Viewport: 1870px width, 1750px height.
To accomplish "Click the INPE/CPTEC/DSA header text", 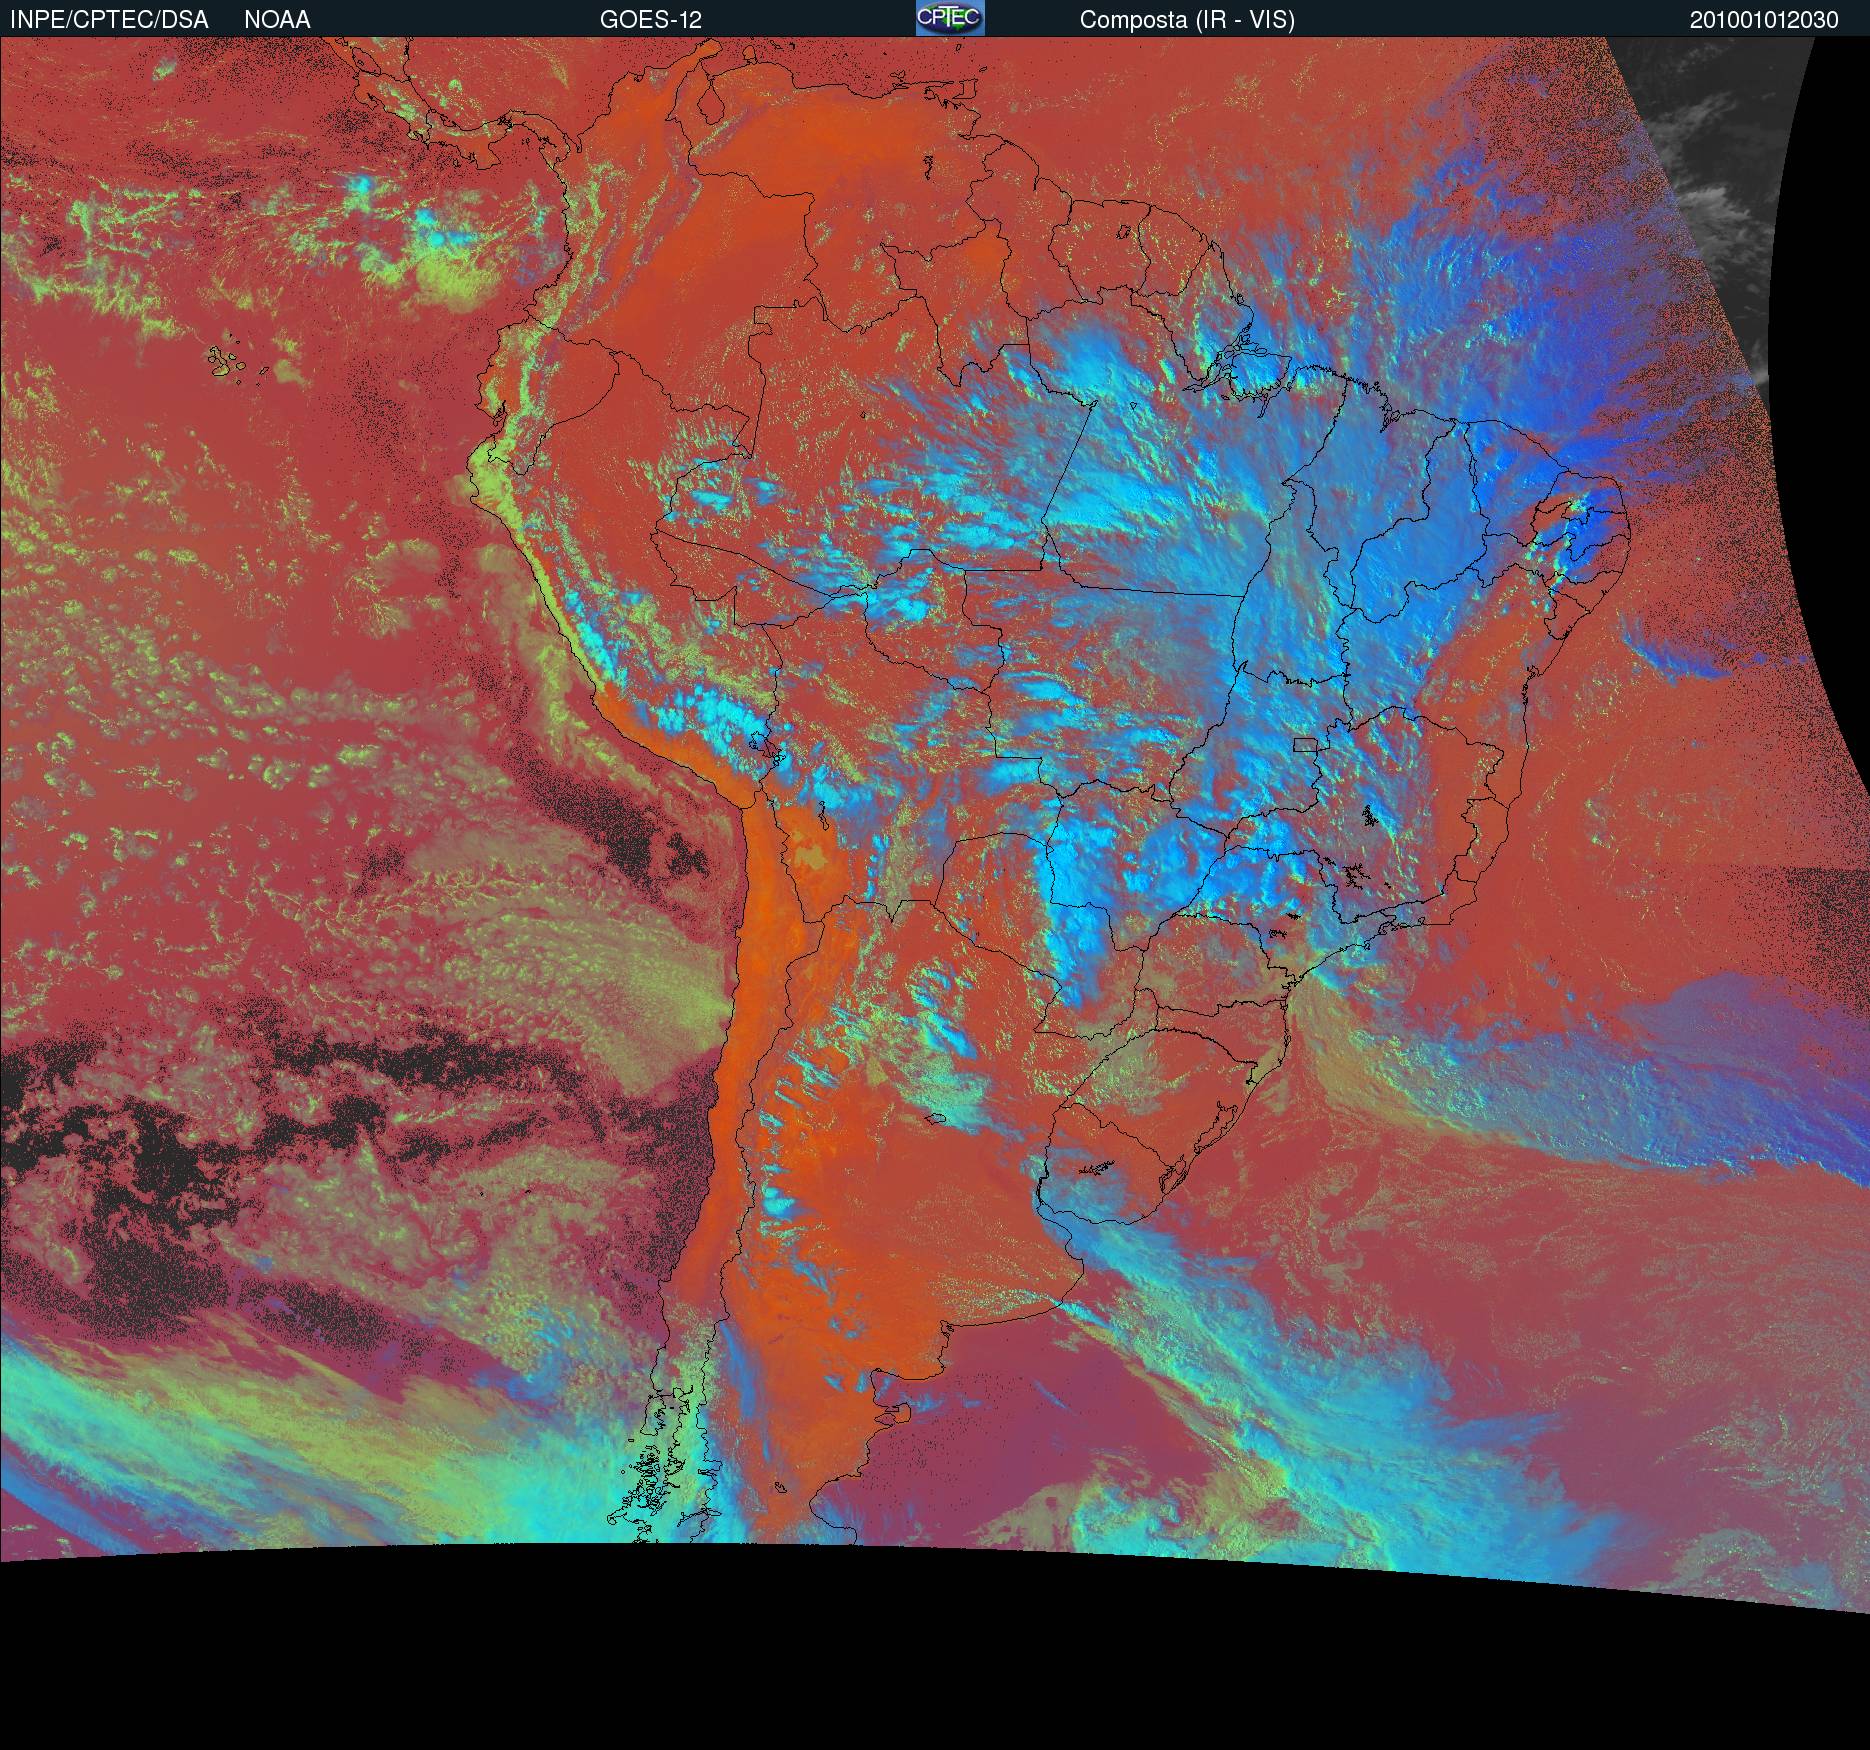I will (109, 20).
